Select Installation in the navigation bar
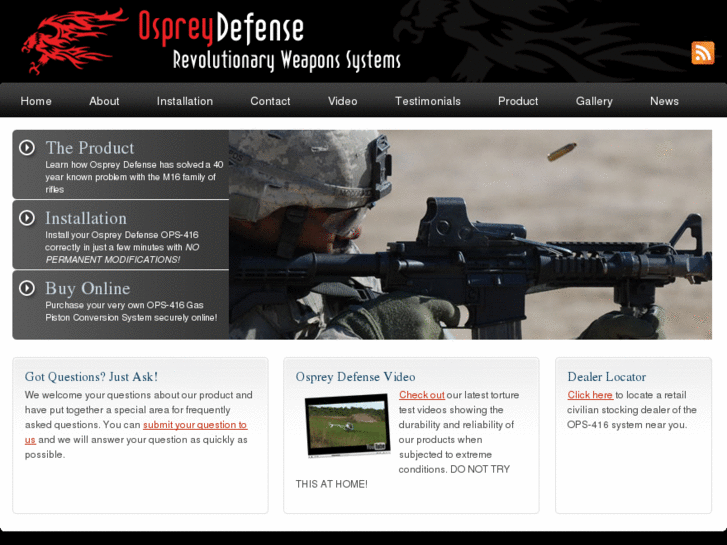The height and width of the screenshot is (545, 727). (x=185, y=101)
